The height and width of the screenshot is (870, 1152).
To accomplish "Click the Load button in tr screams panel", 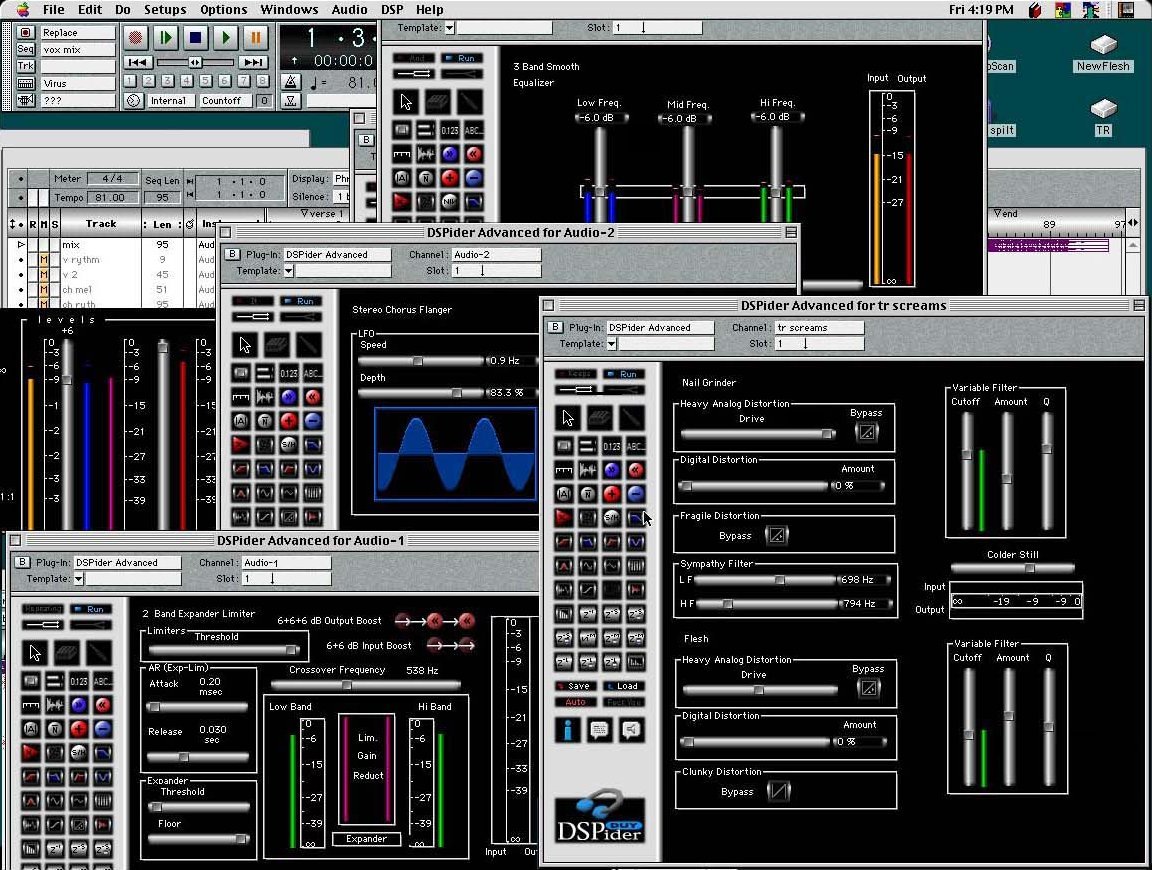I will (625, 686).
